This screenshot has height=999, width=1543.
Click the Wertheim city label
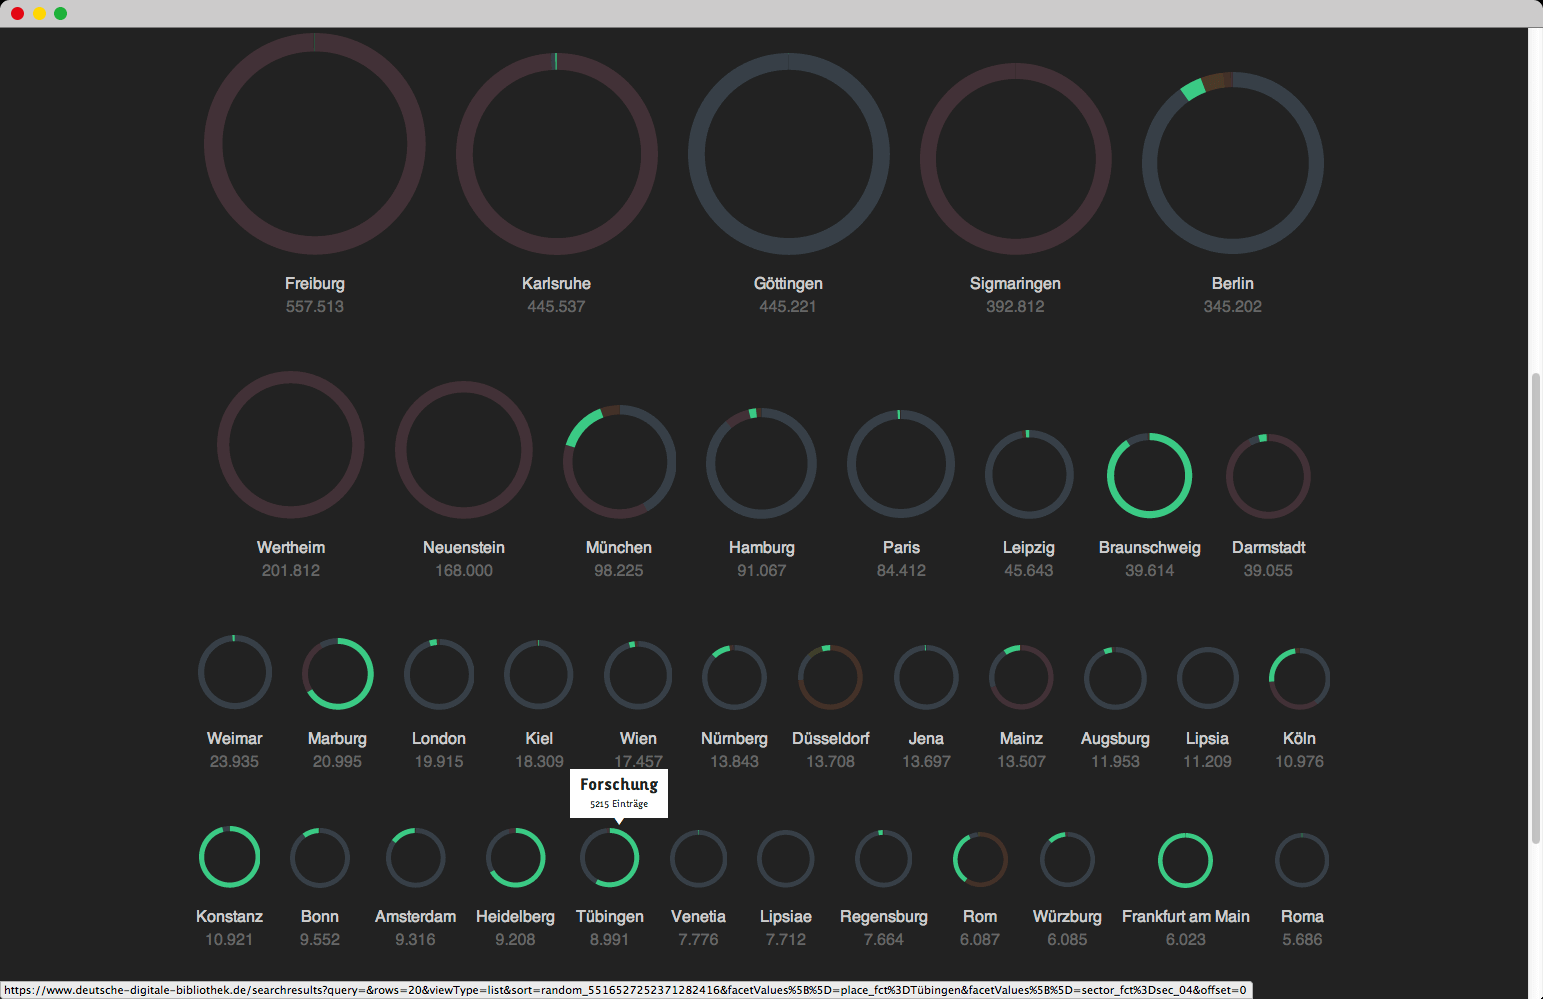tap(291, 547)
